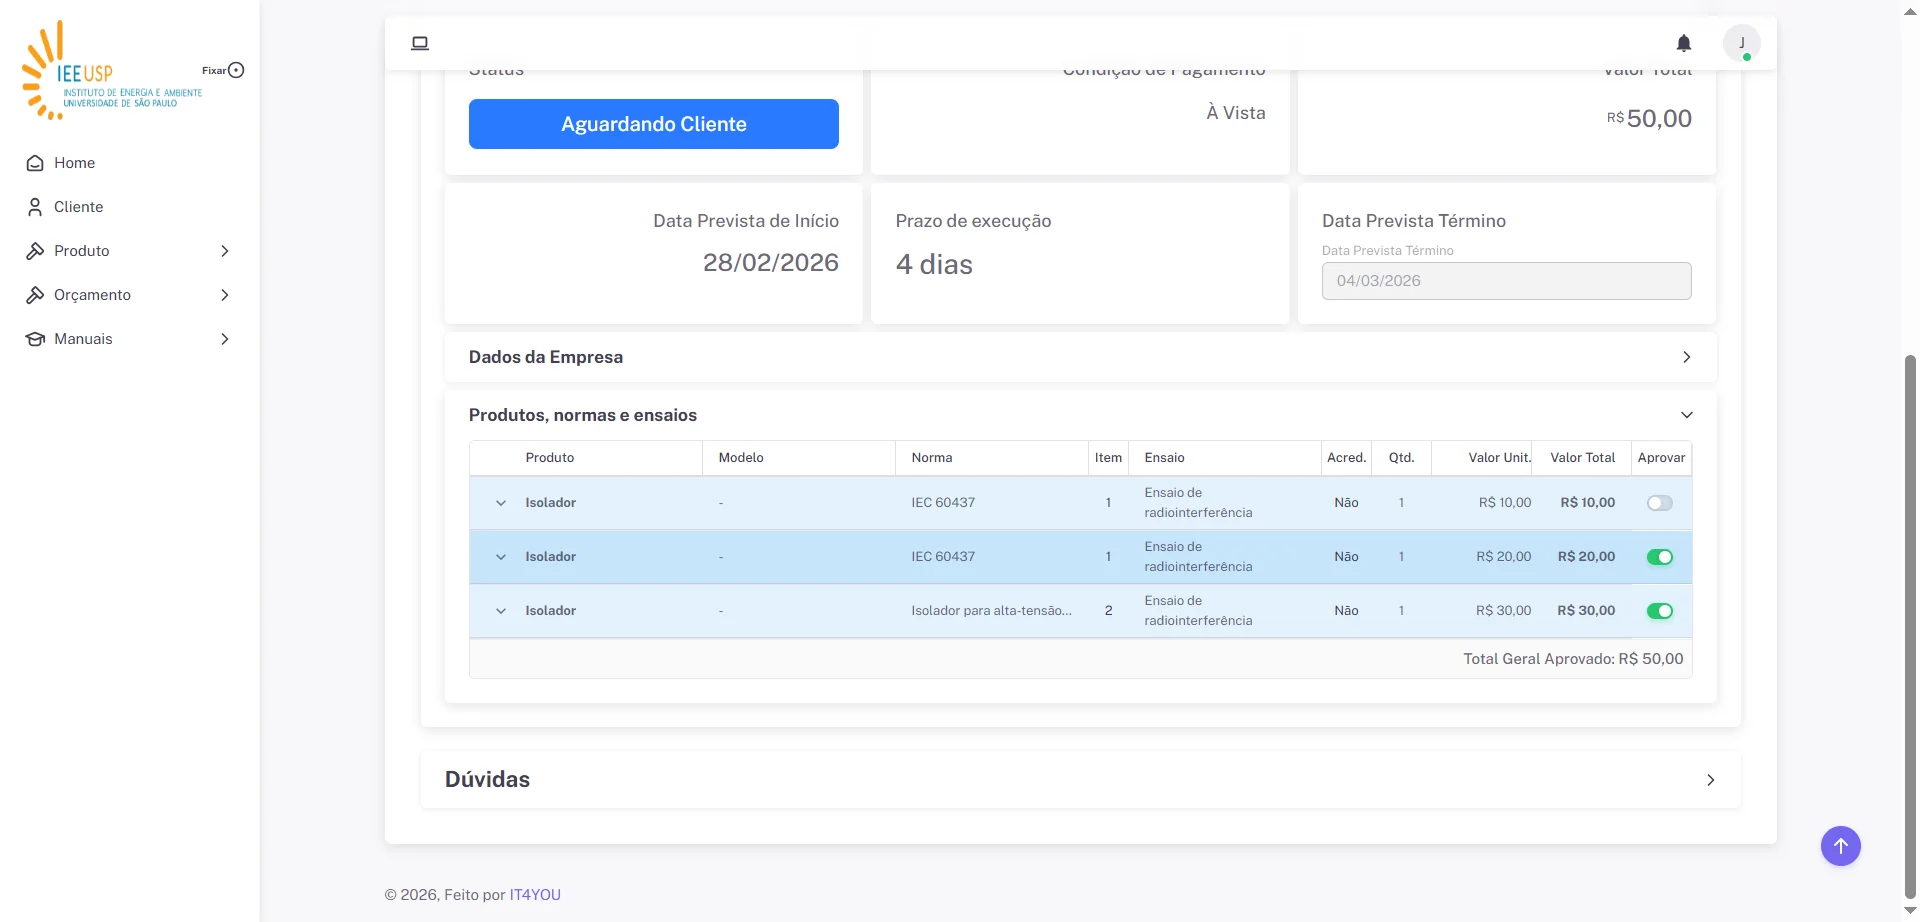This screenshot has width=1920, height=922.
Task: Click the Aprovar column header
Action: pyautogui.click(x=1662, y=458)
